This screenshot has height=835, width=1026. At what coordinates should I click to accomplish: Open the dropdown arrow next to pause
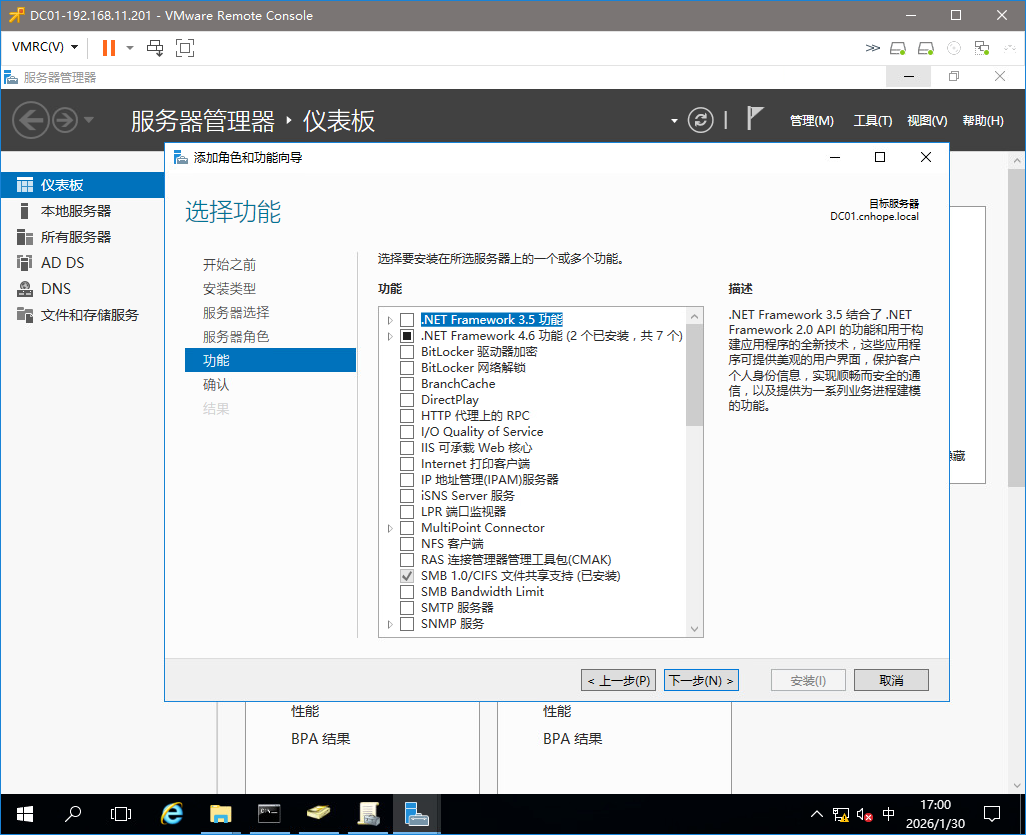130,48
